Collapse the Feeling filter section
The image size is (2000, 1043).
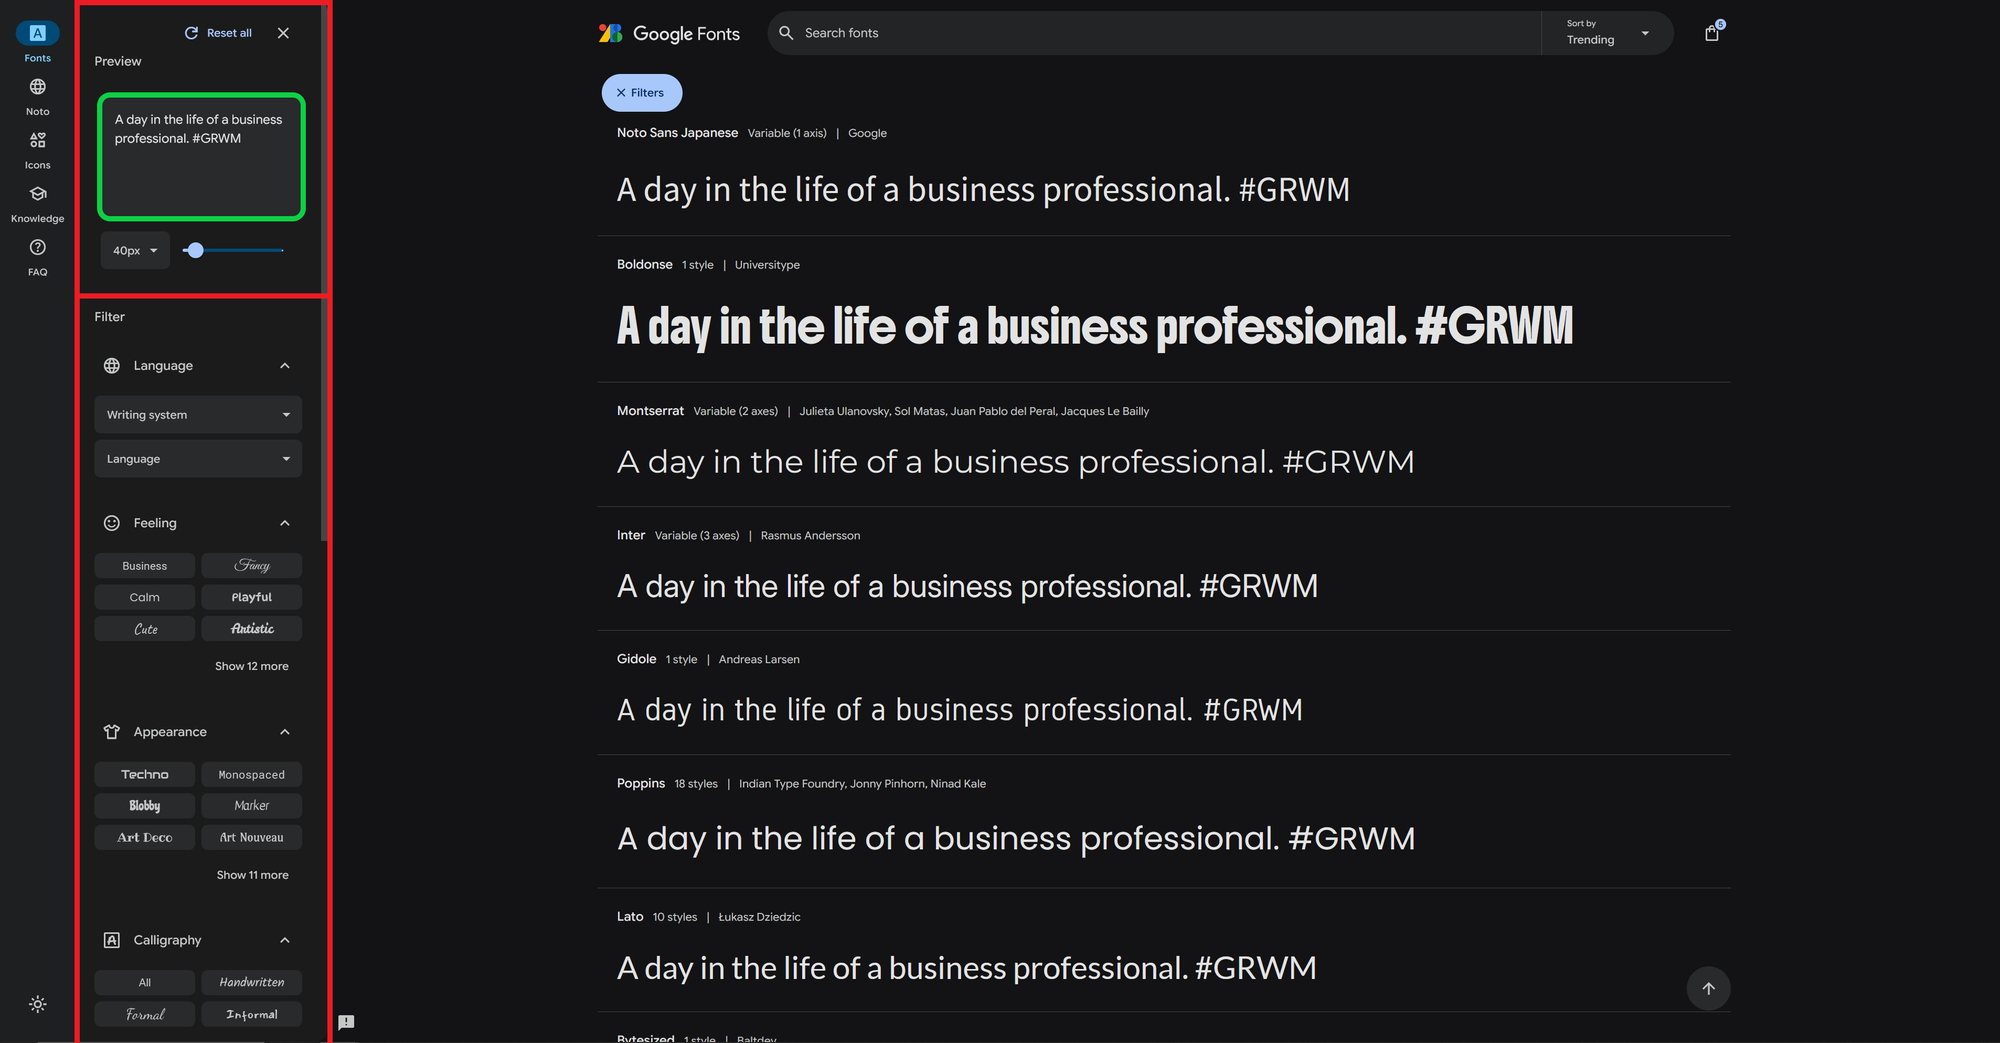click(284, 522)
